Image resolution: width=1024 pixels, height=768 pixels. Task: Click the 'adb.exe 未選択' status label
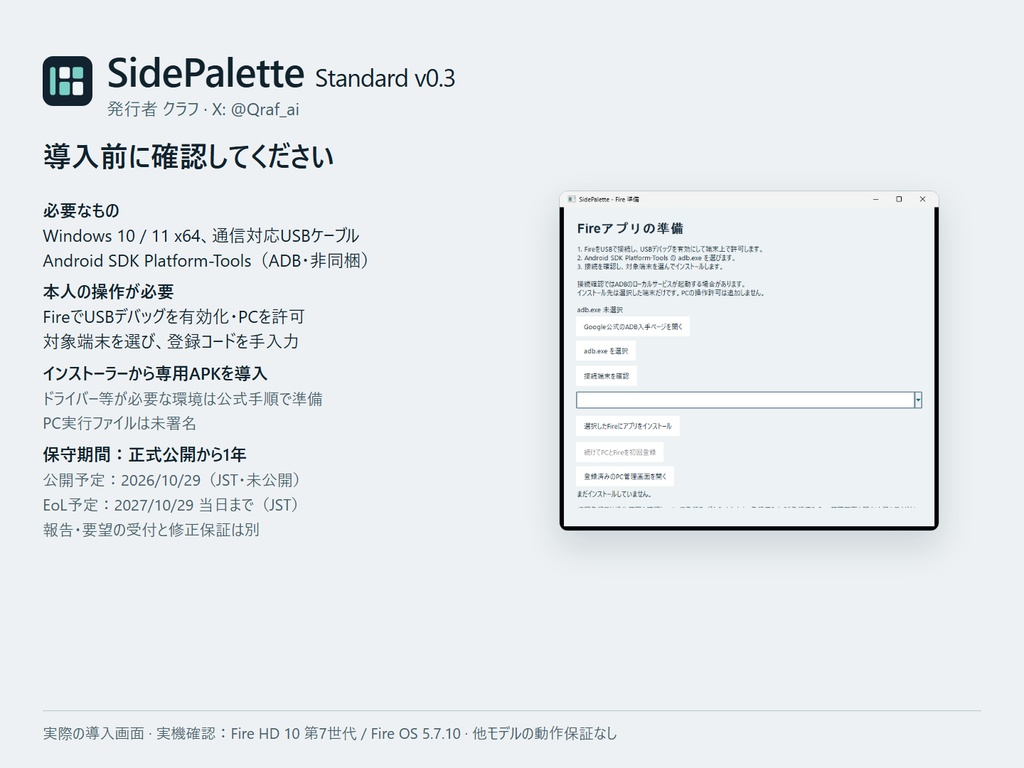pyautogui.click(x=600, y=310)
